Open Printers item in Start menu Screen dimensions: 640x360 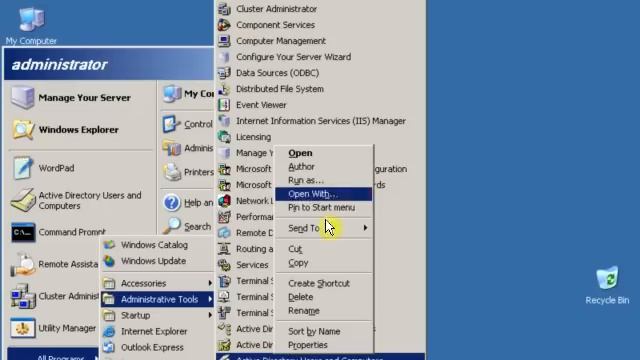187,172
